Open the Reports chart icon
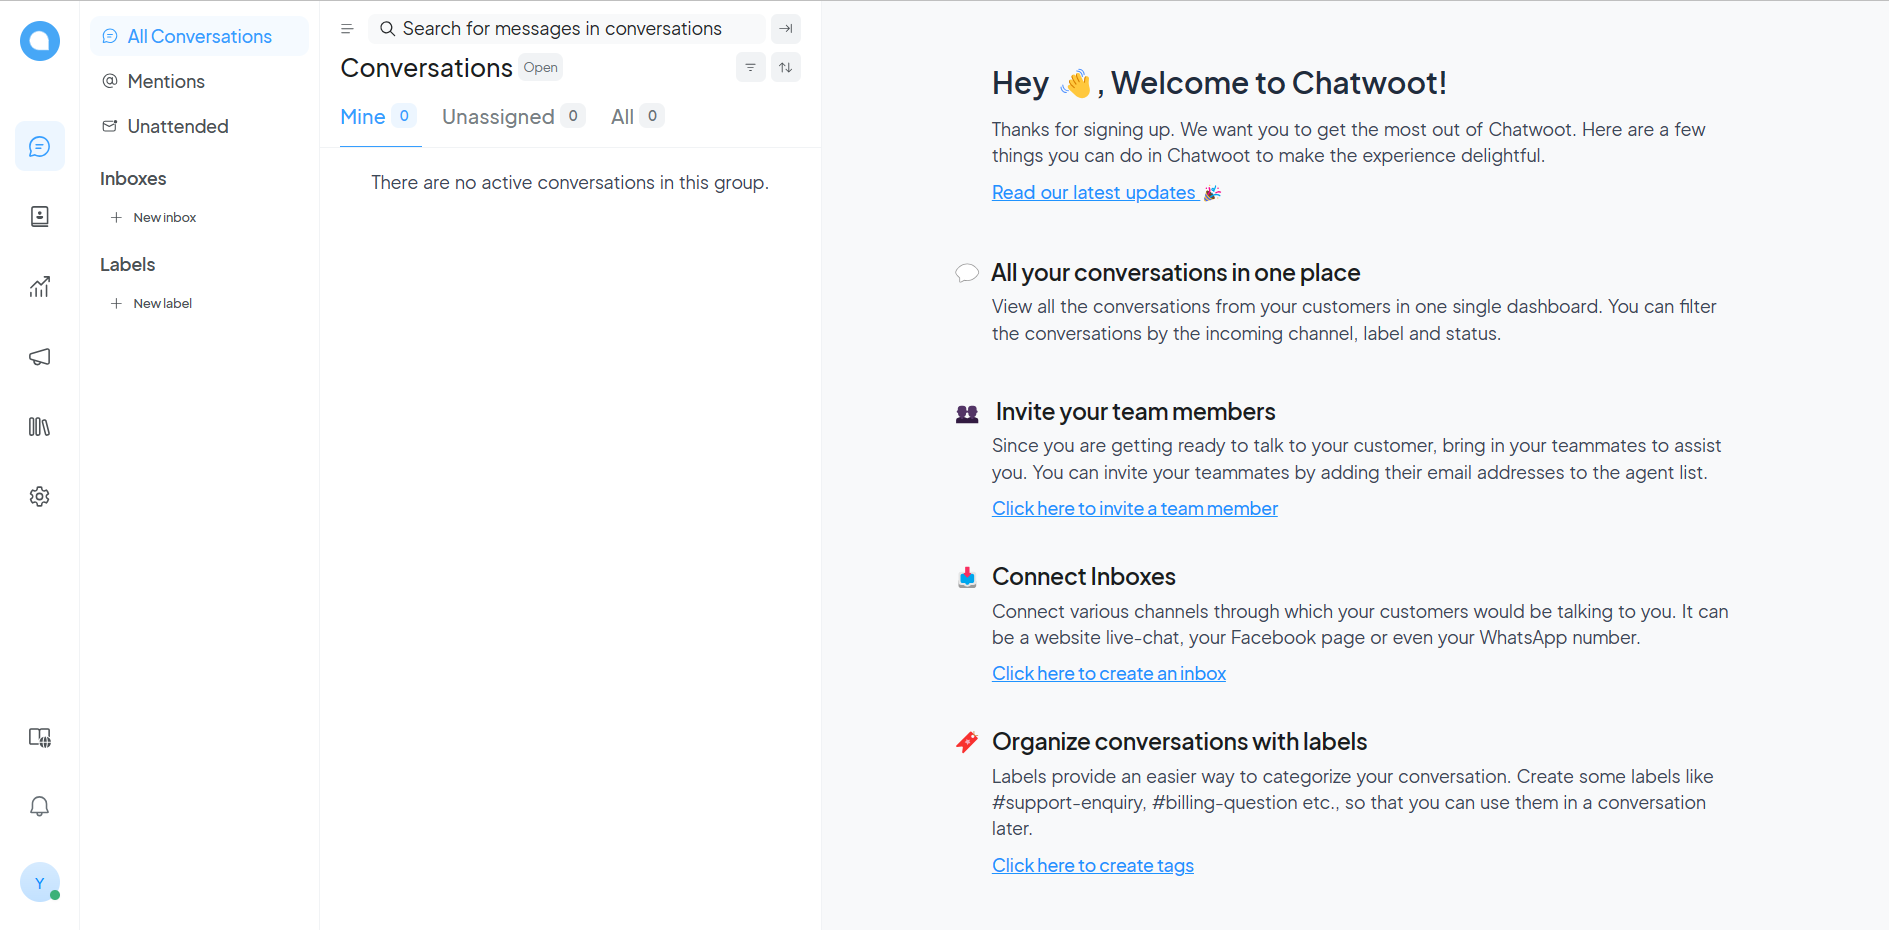Screen dimensions: 1889x930 [x=40, y=287]
